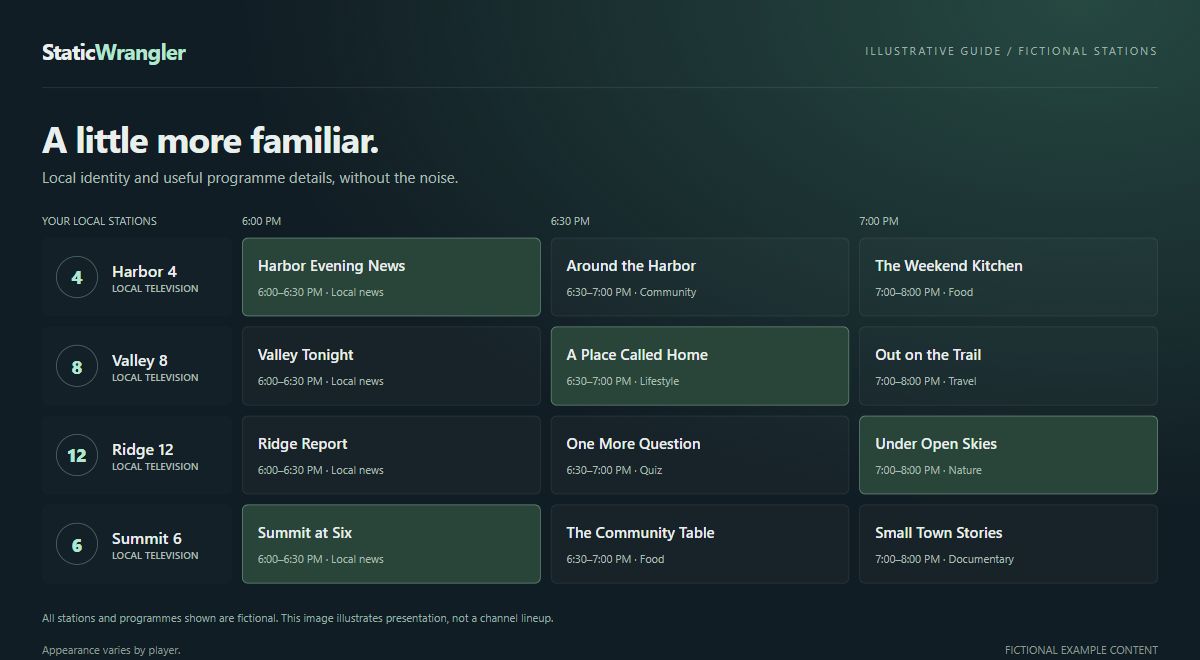This screenshot has height=660, width=1200.
Task: Open the Around the Harbor programme card
Action: pyautogui.click(x=700, y=277)
